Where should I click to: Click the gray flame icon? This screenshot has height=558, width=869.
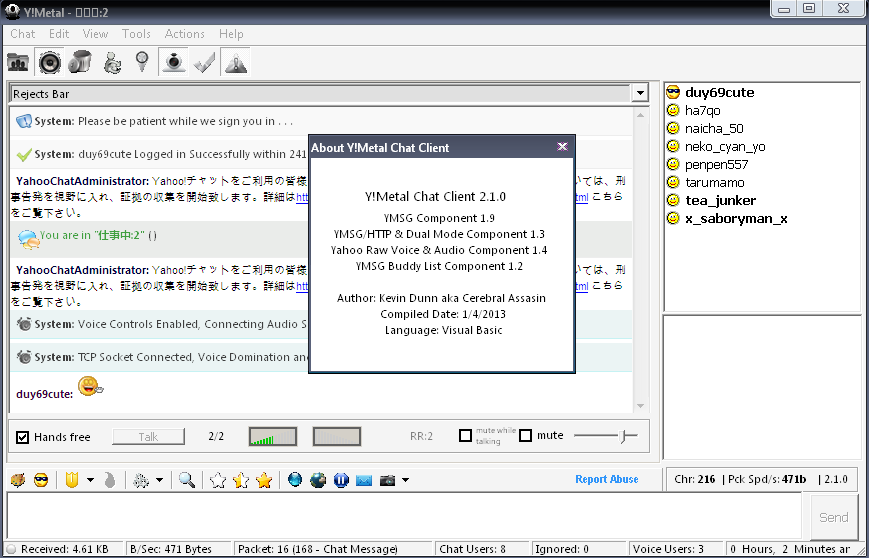pos(110,480)
